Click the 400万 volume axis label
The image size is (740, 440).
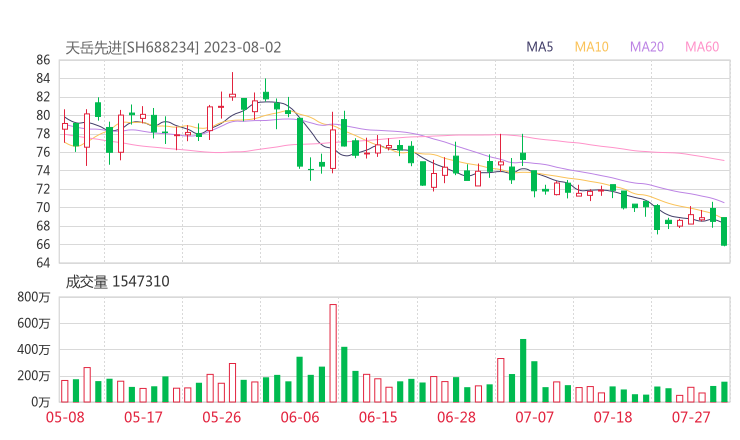click(x=34, y=350)
